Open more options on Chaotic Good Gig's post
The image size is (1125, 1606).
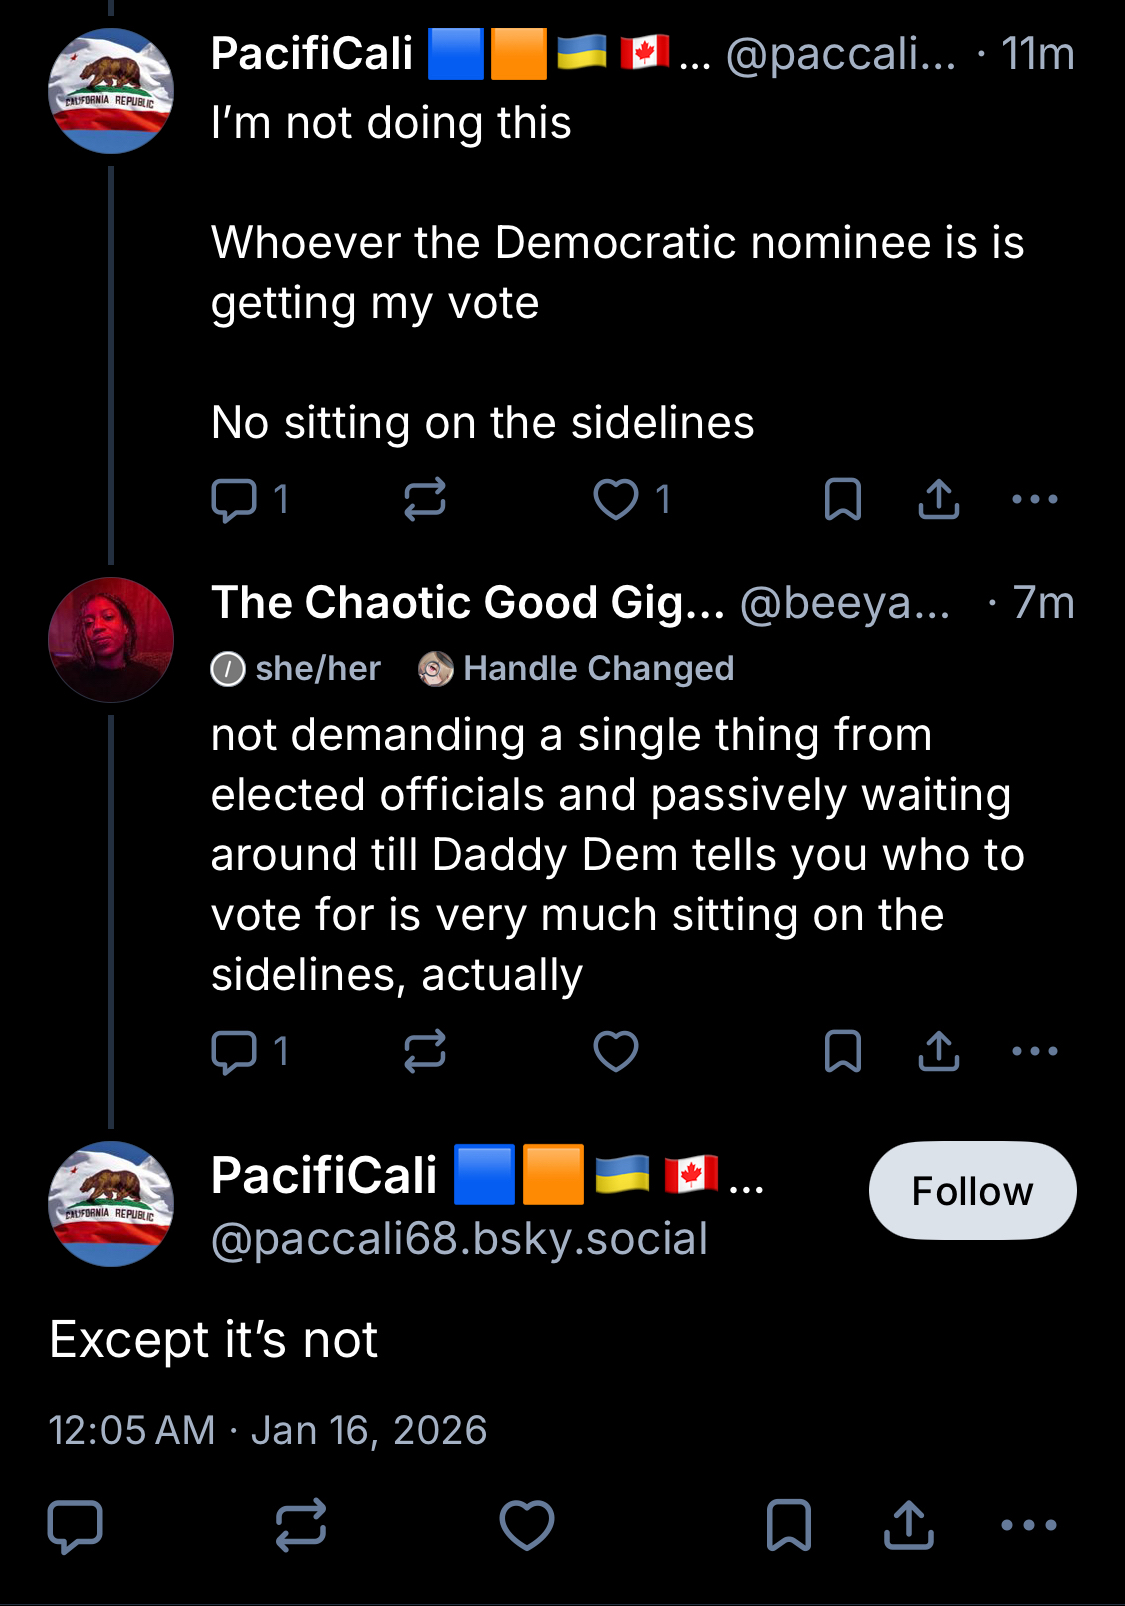[x=1034, y=1051]
